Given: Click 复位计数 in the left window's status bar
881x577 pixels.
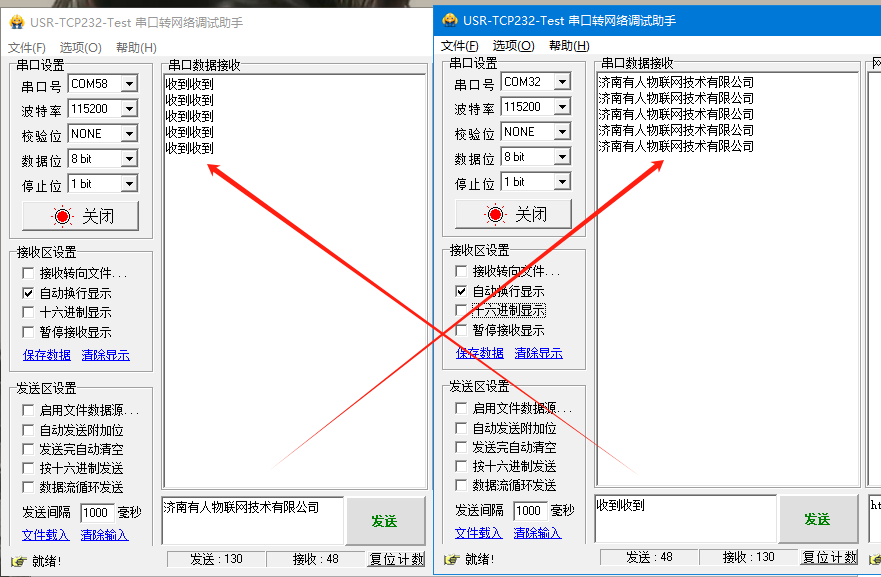Looking at the screenshot, I should [x=396, y=560].
